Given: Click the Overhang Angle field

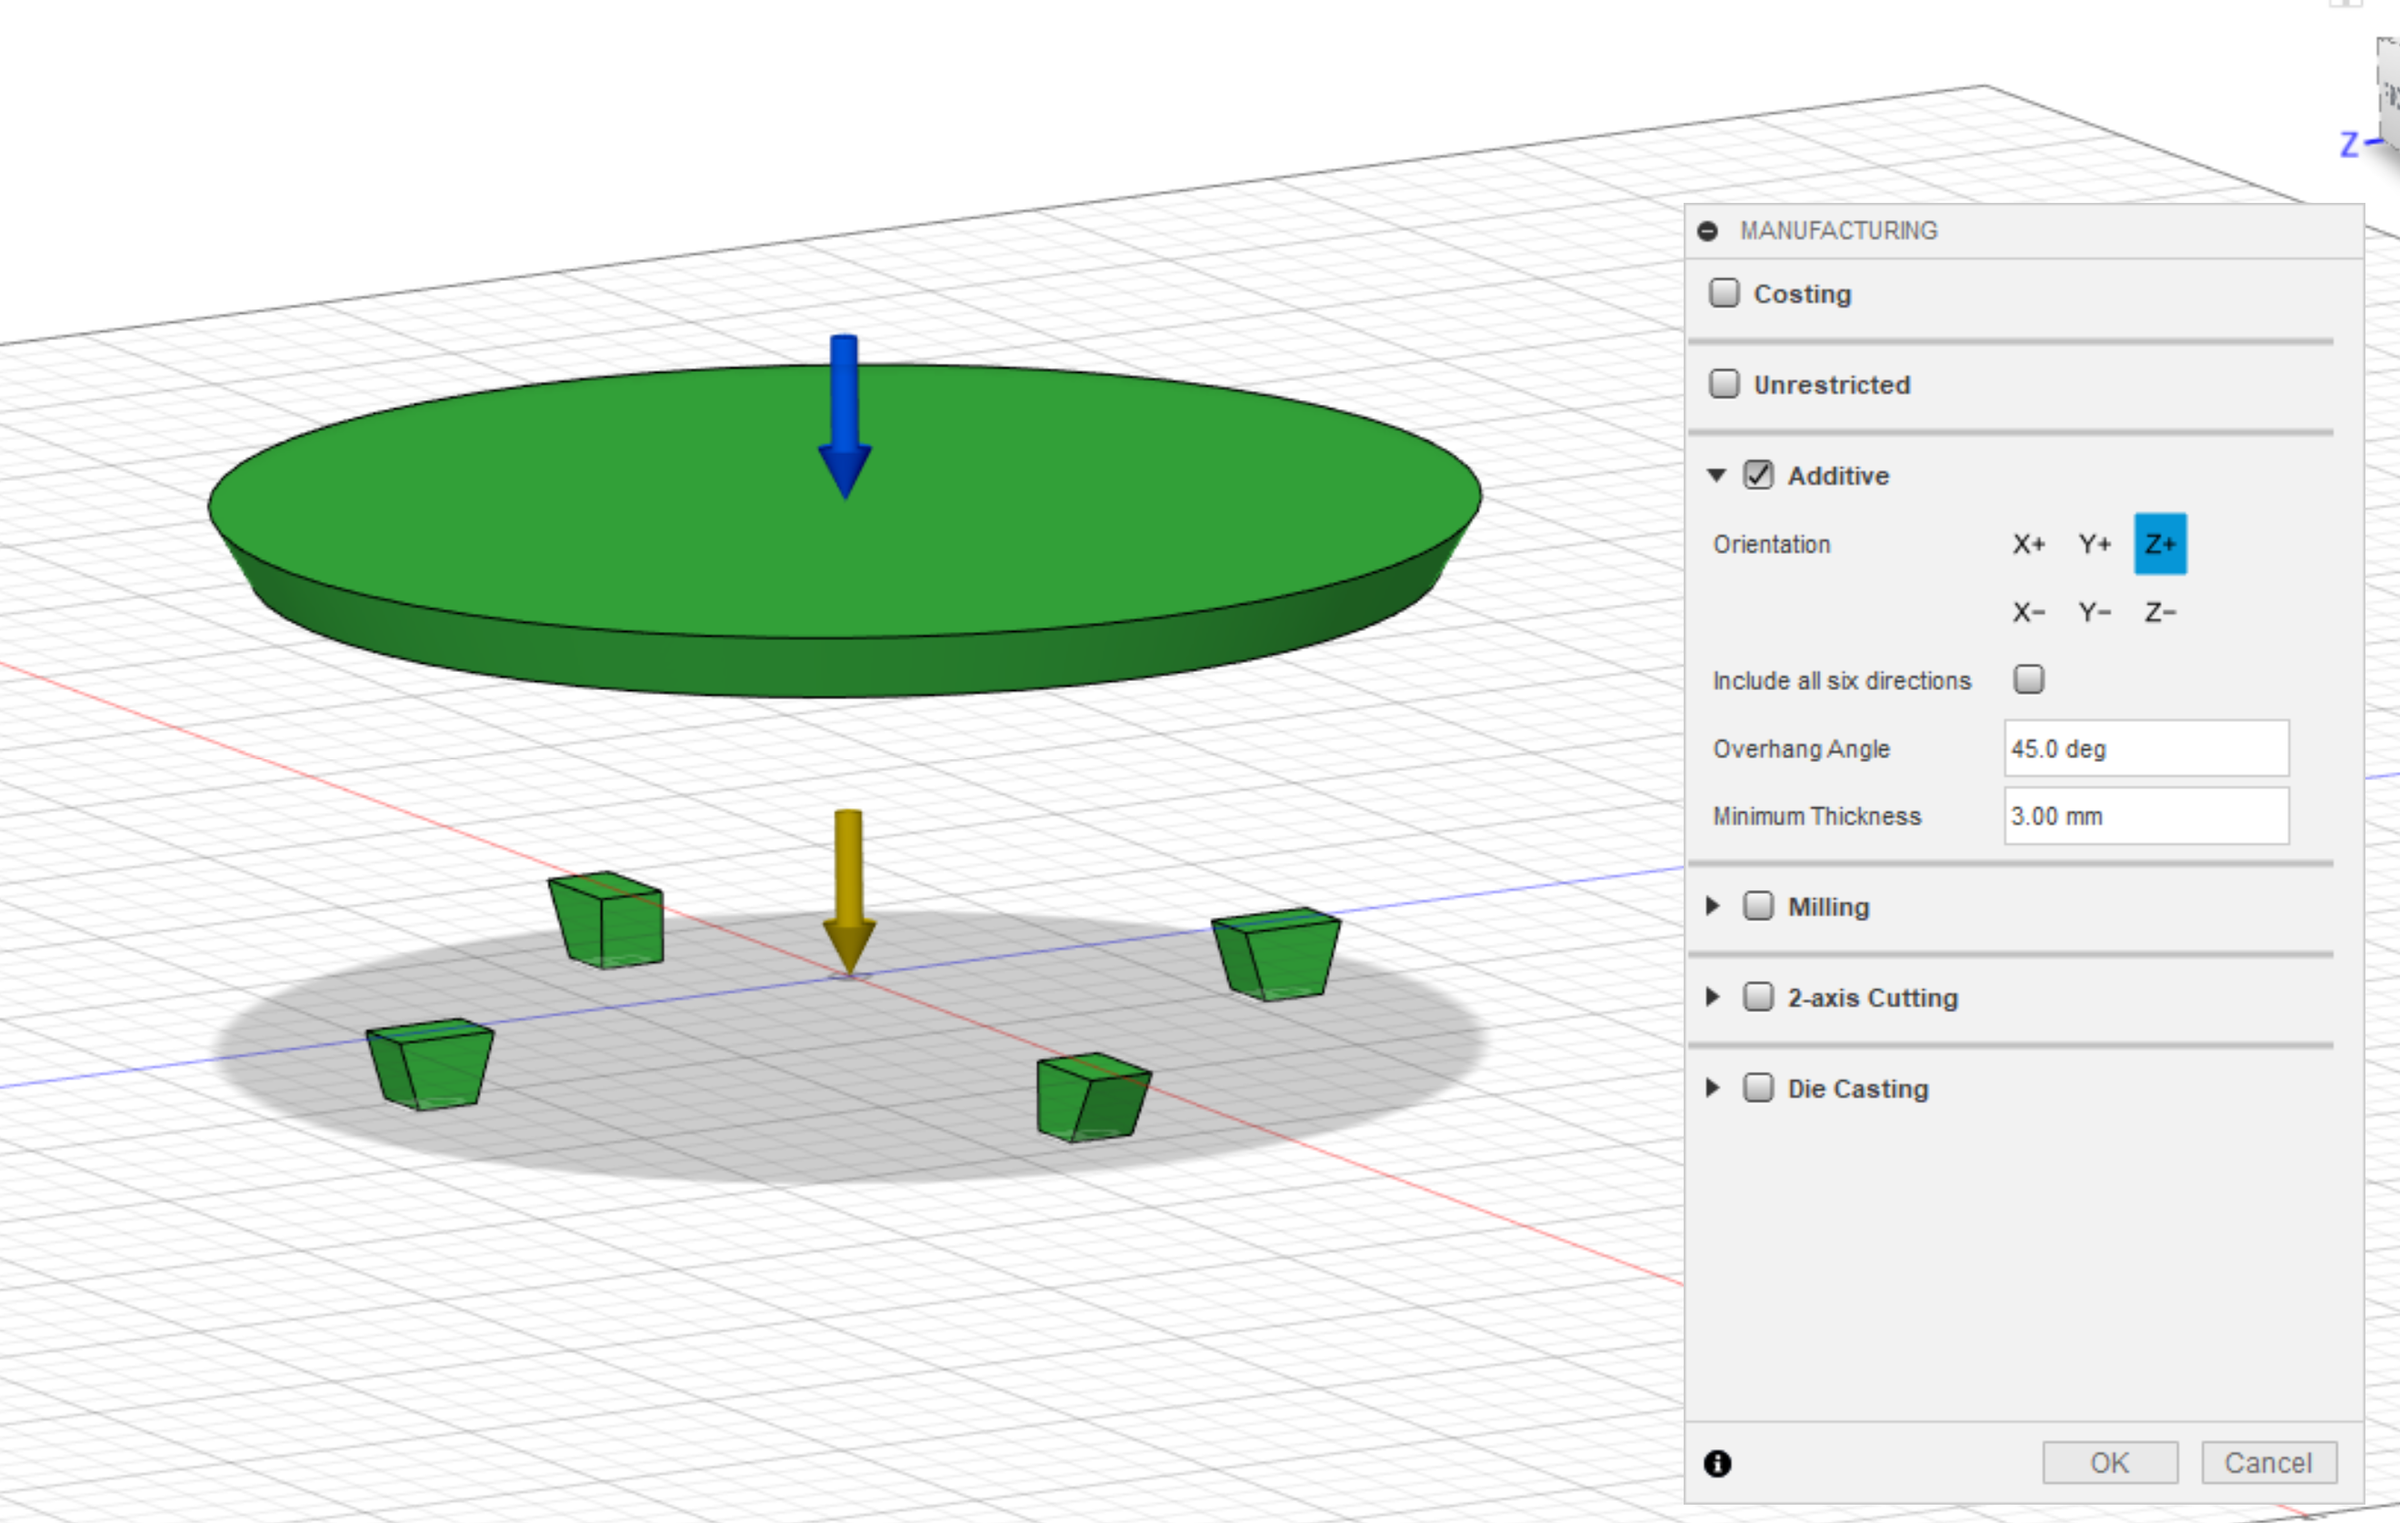Looking at the screenshot, I should point(2146,748).
